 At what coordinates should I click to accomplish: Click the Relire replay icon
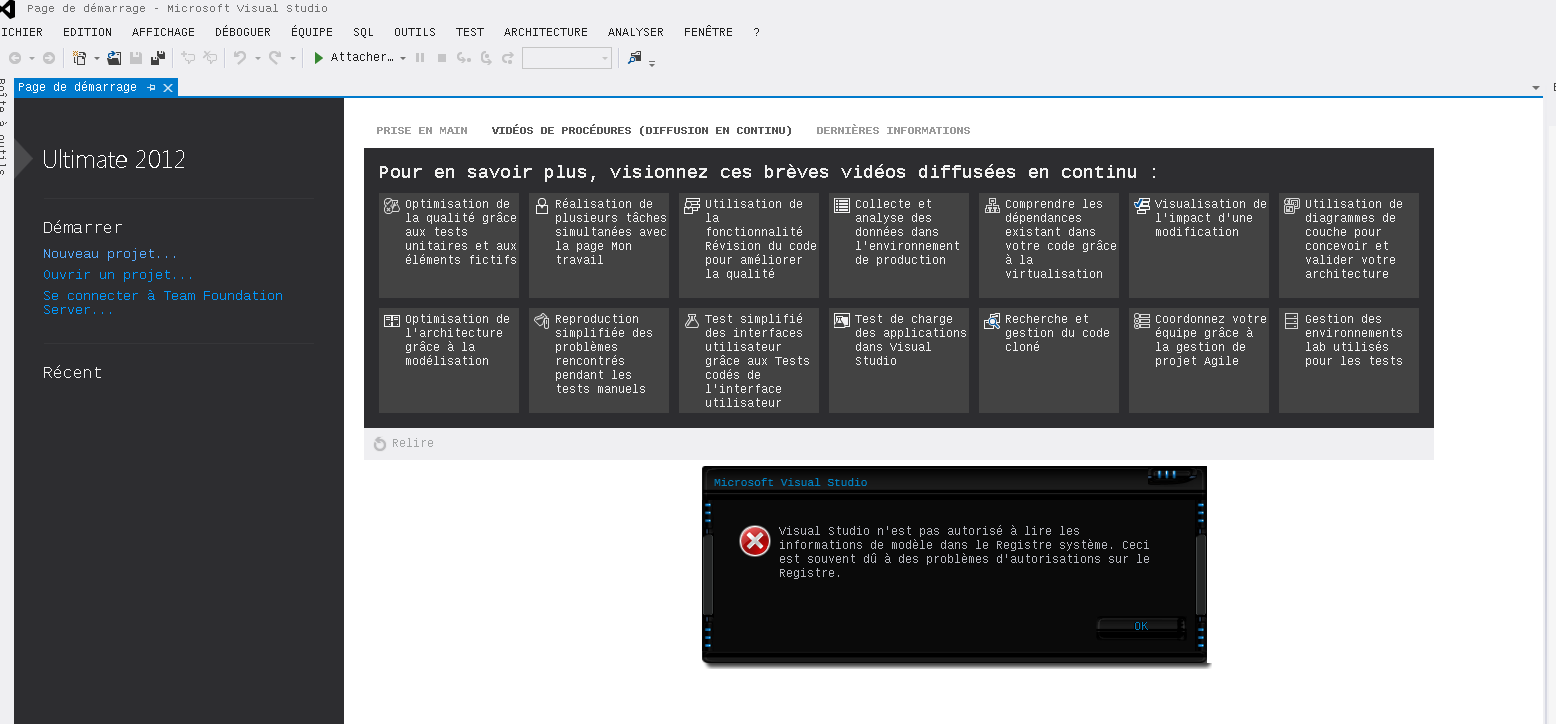click(380, 444)
